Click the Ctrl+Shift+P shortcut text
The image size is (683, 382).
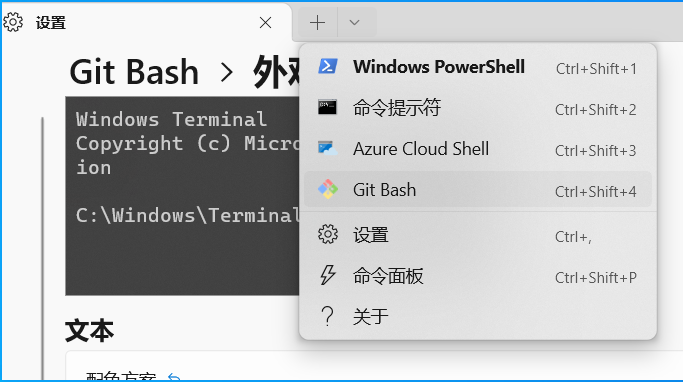click(x=596, y=278)
